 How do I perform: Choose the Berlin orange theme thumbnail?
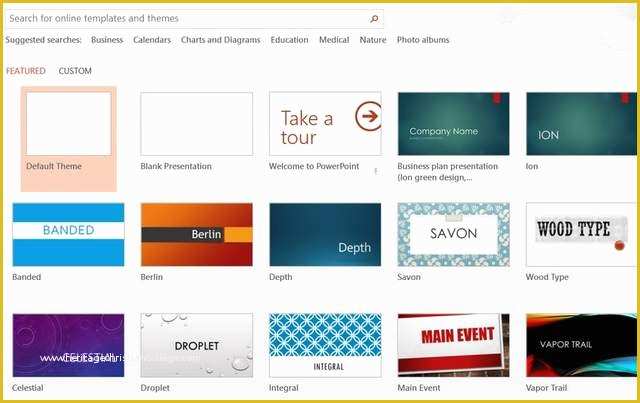point(197,235)
